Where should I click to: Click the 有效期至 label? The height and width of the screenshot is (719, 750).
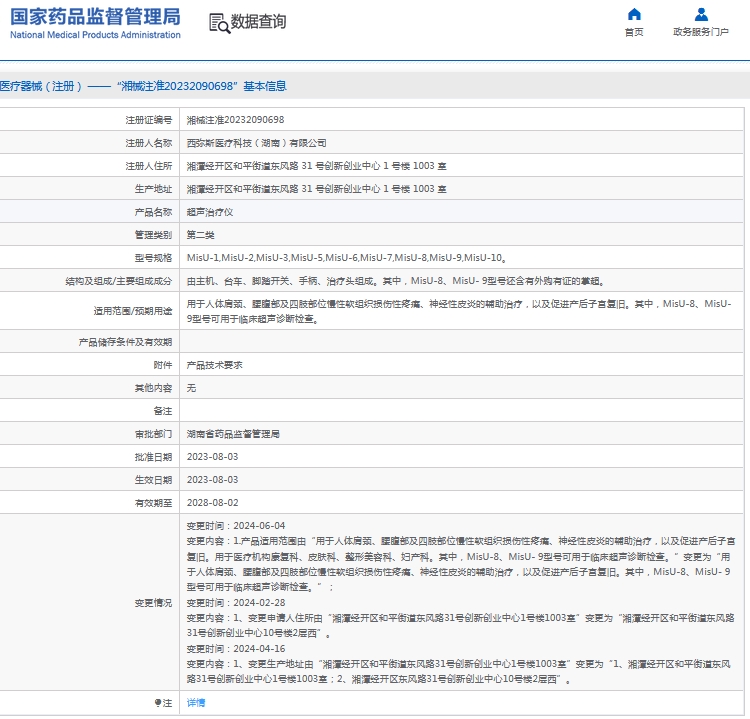pyautogui.click(x=153, y=503)
